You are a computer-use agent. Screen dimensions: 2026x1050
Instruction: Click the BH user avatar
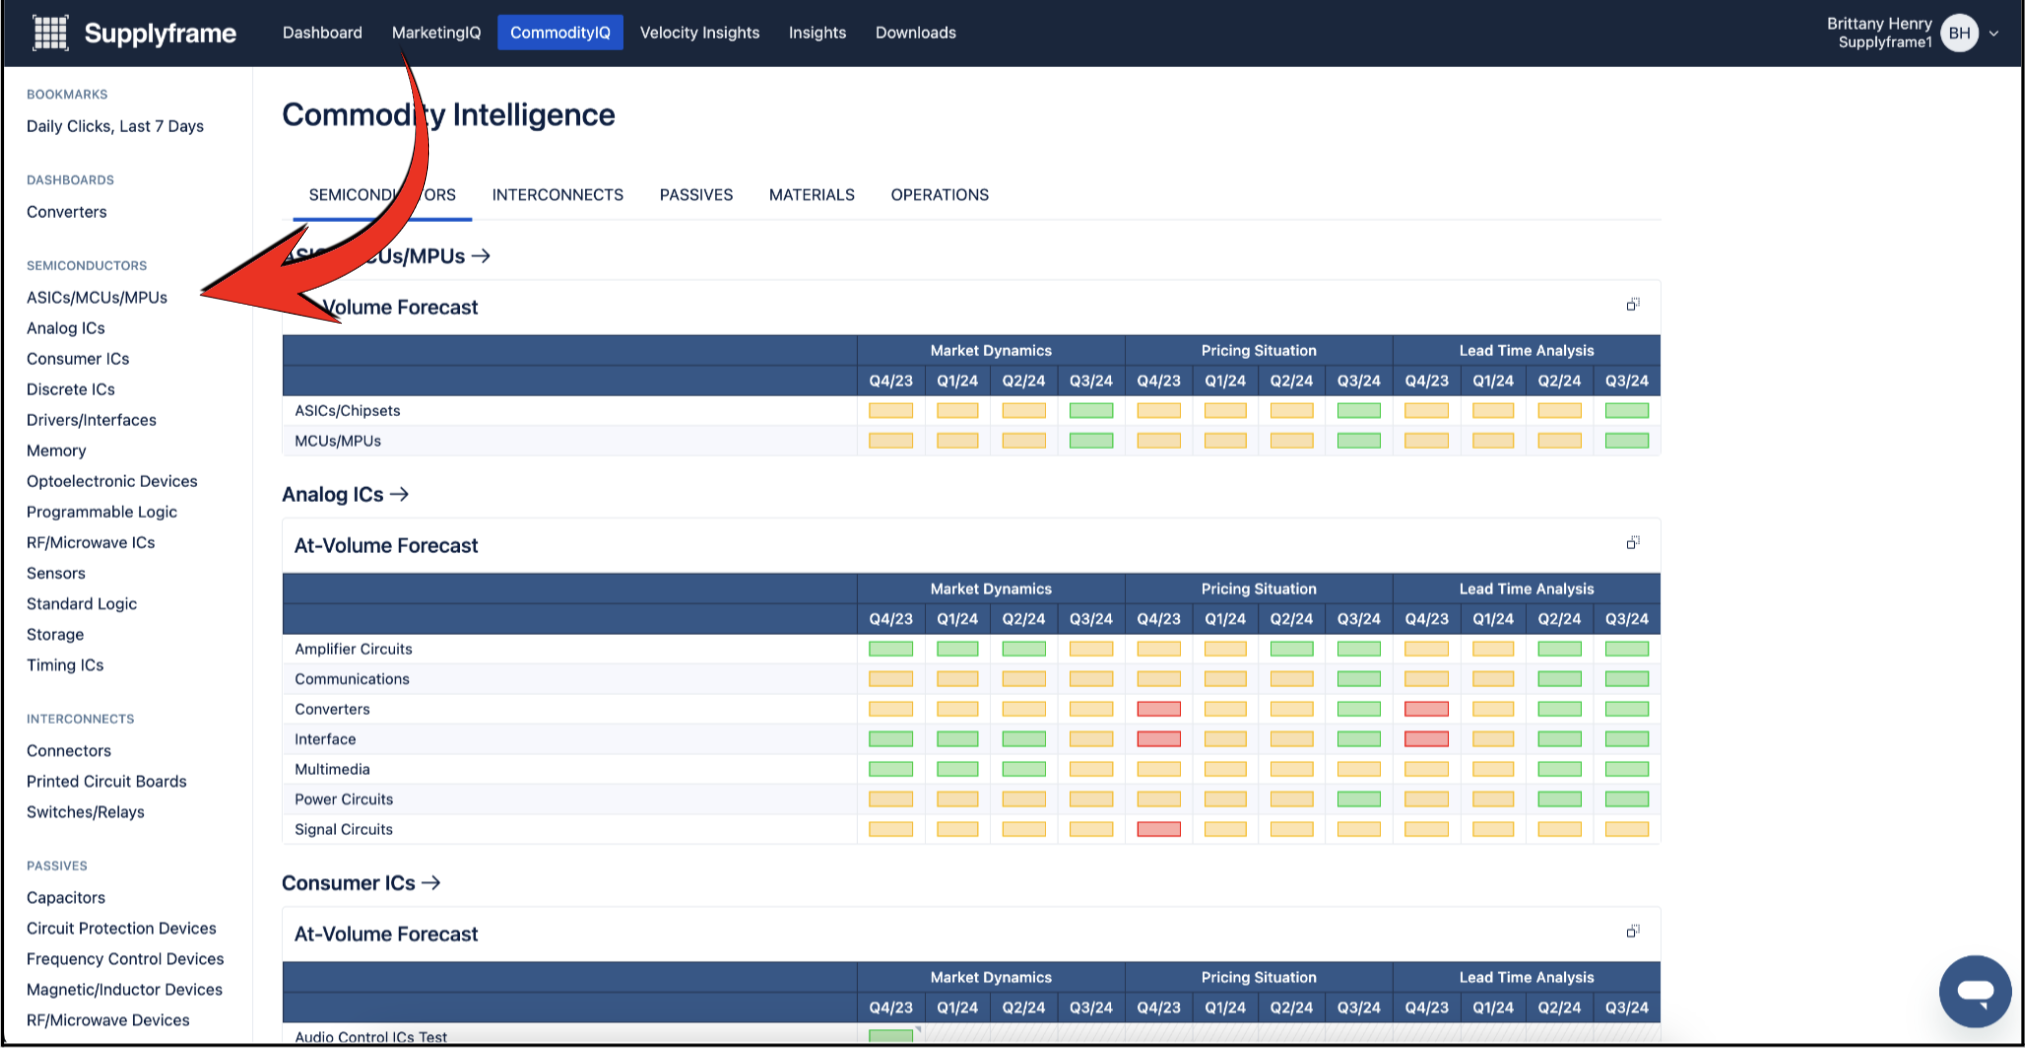point(1958,33)
